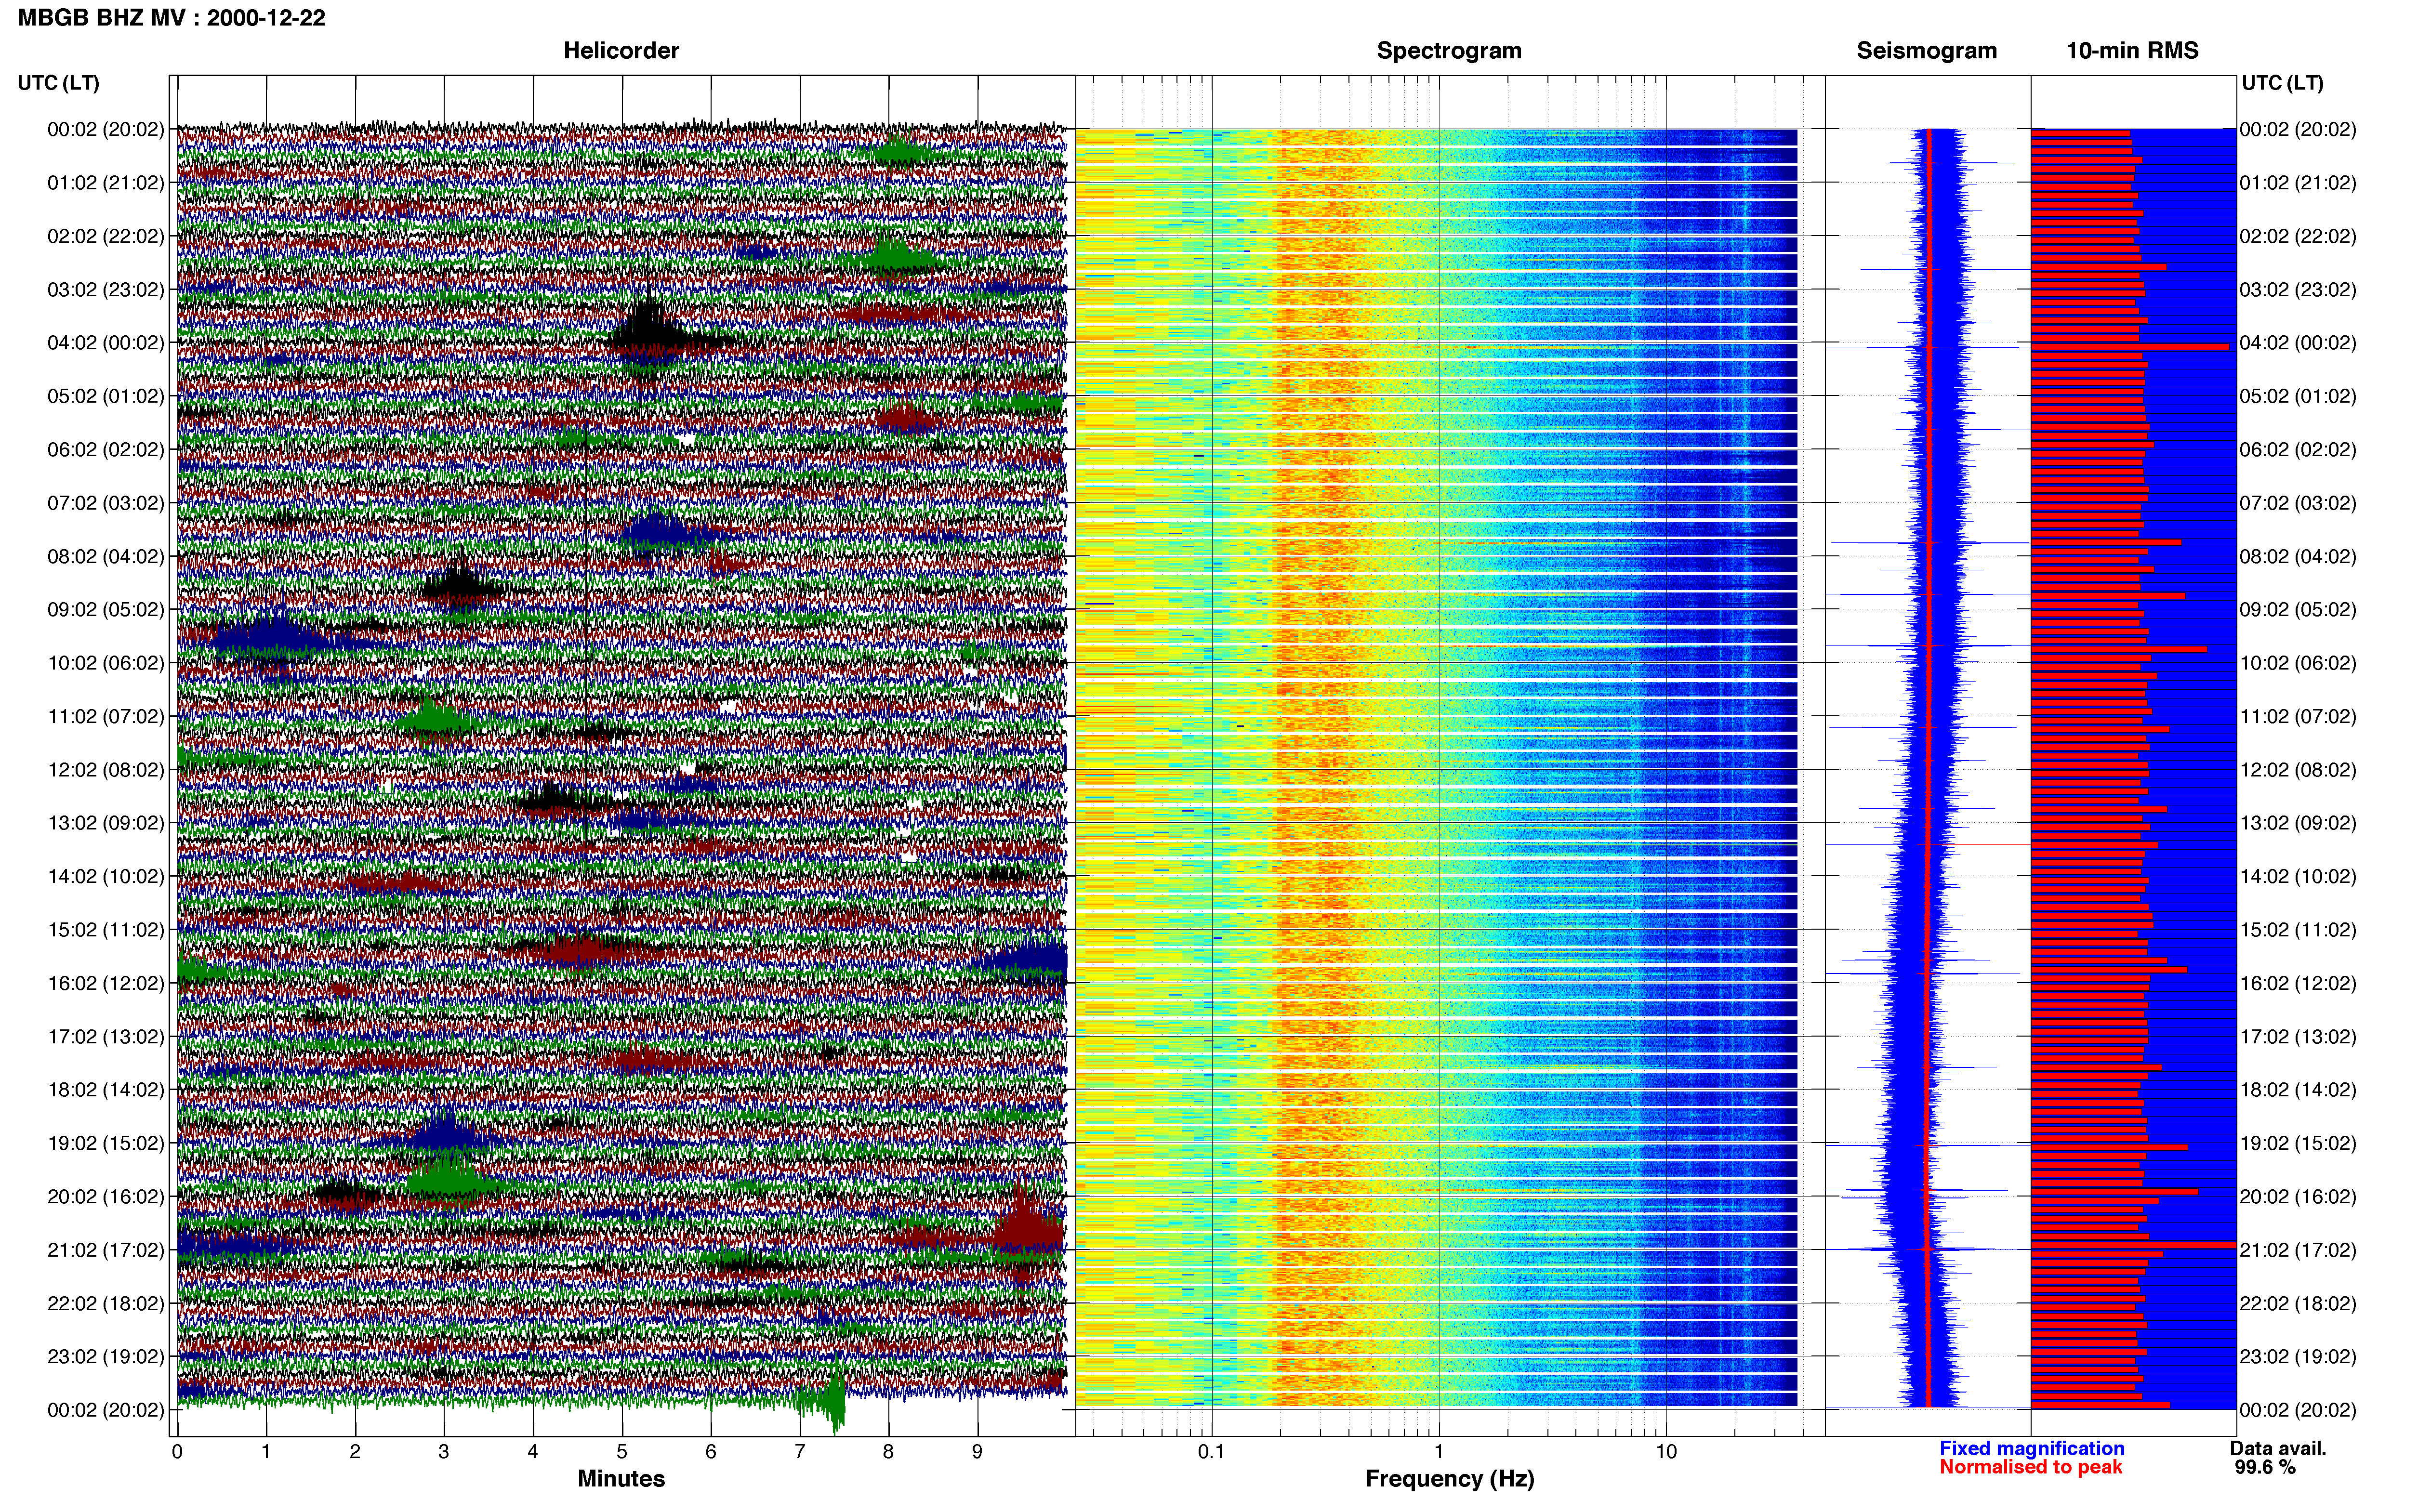Click left time label 01:02 (21:02)
The height and width of the screenshot is (1512, 2418).
[x=106, y=183]
